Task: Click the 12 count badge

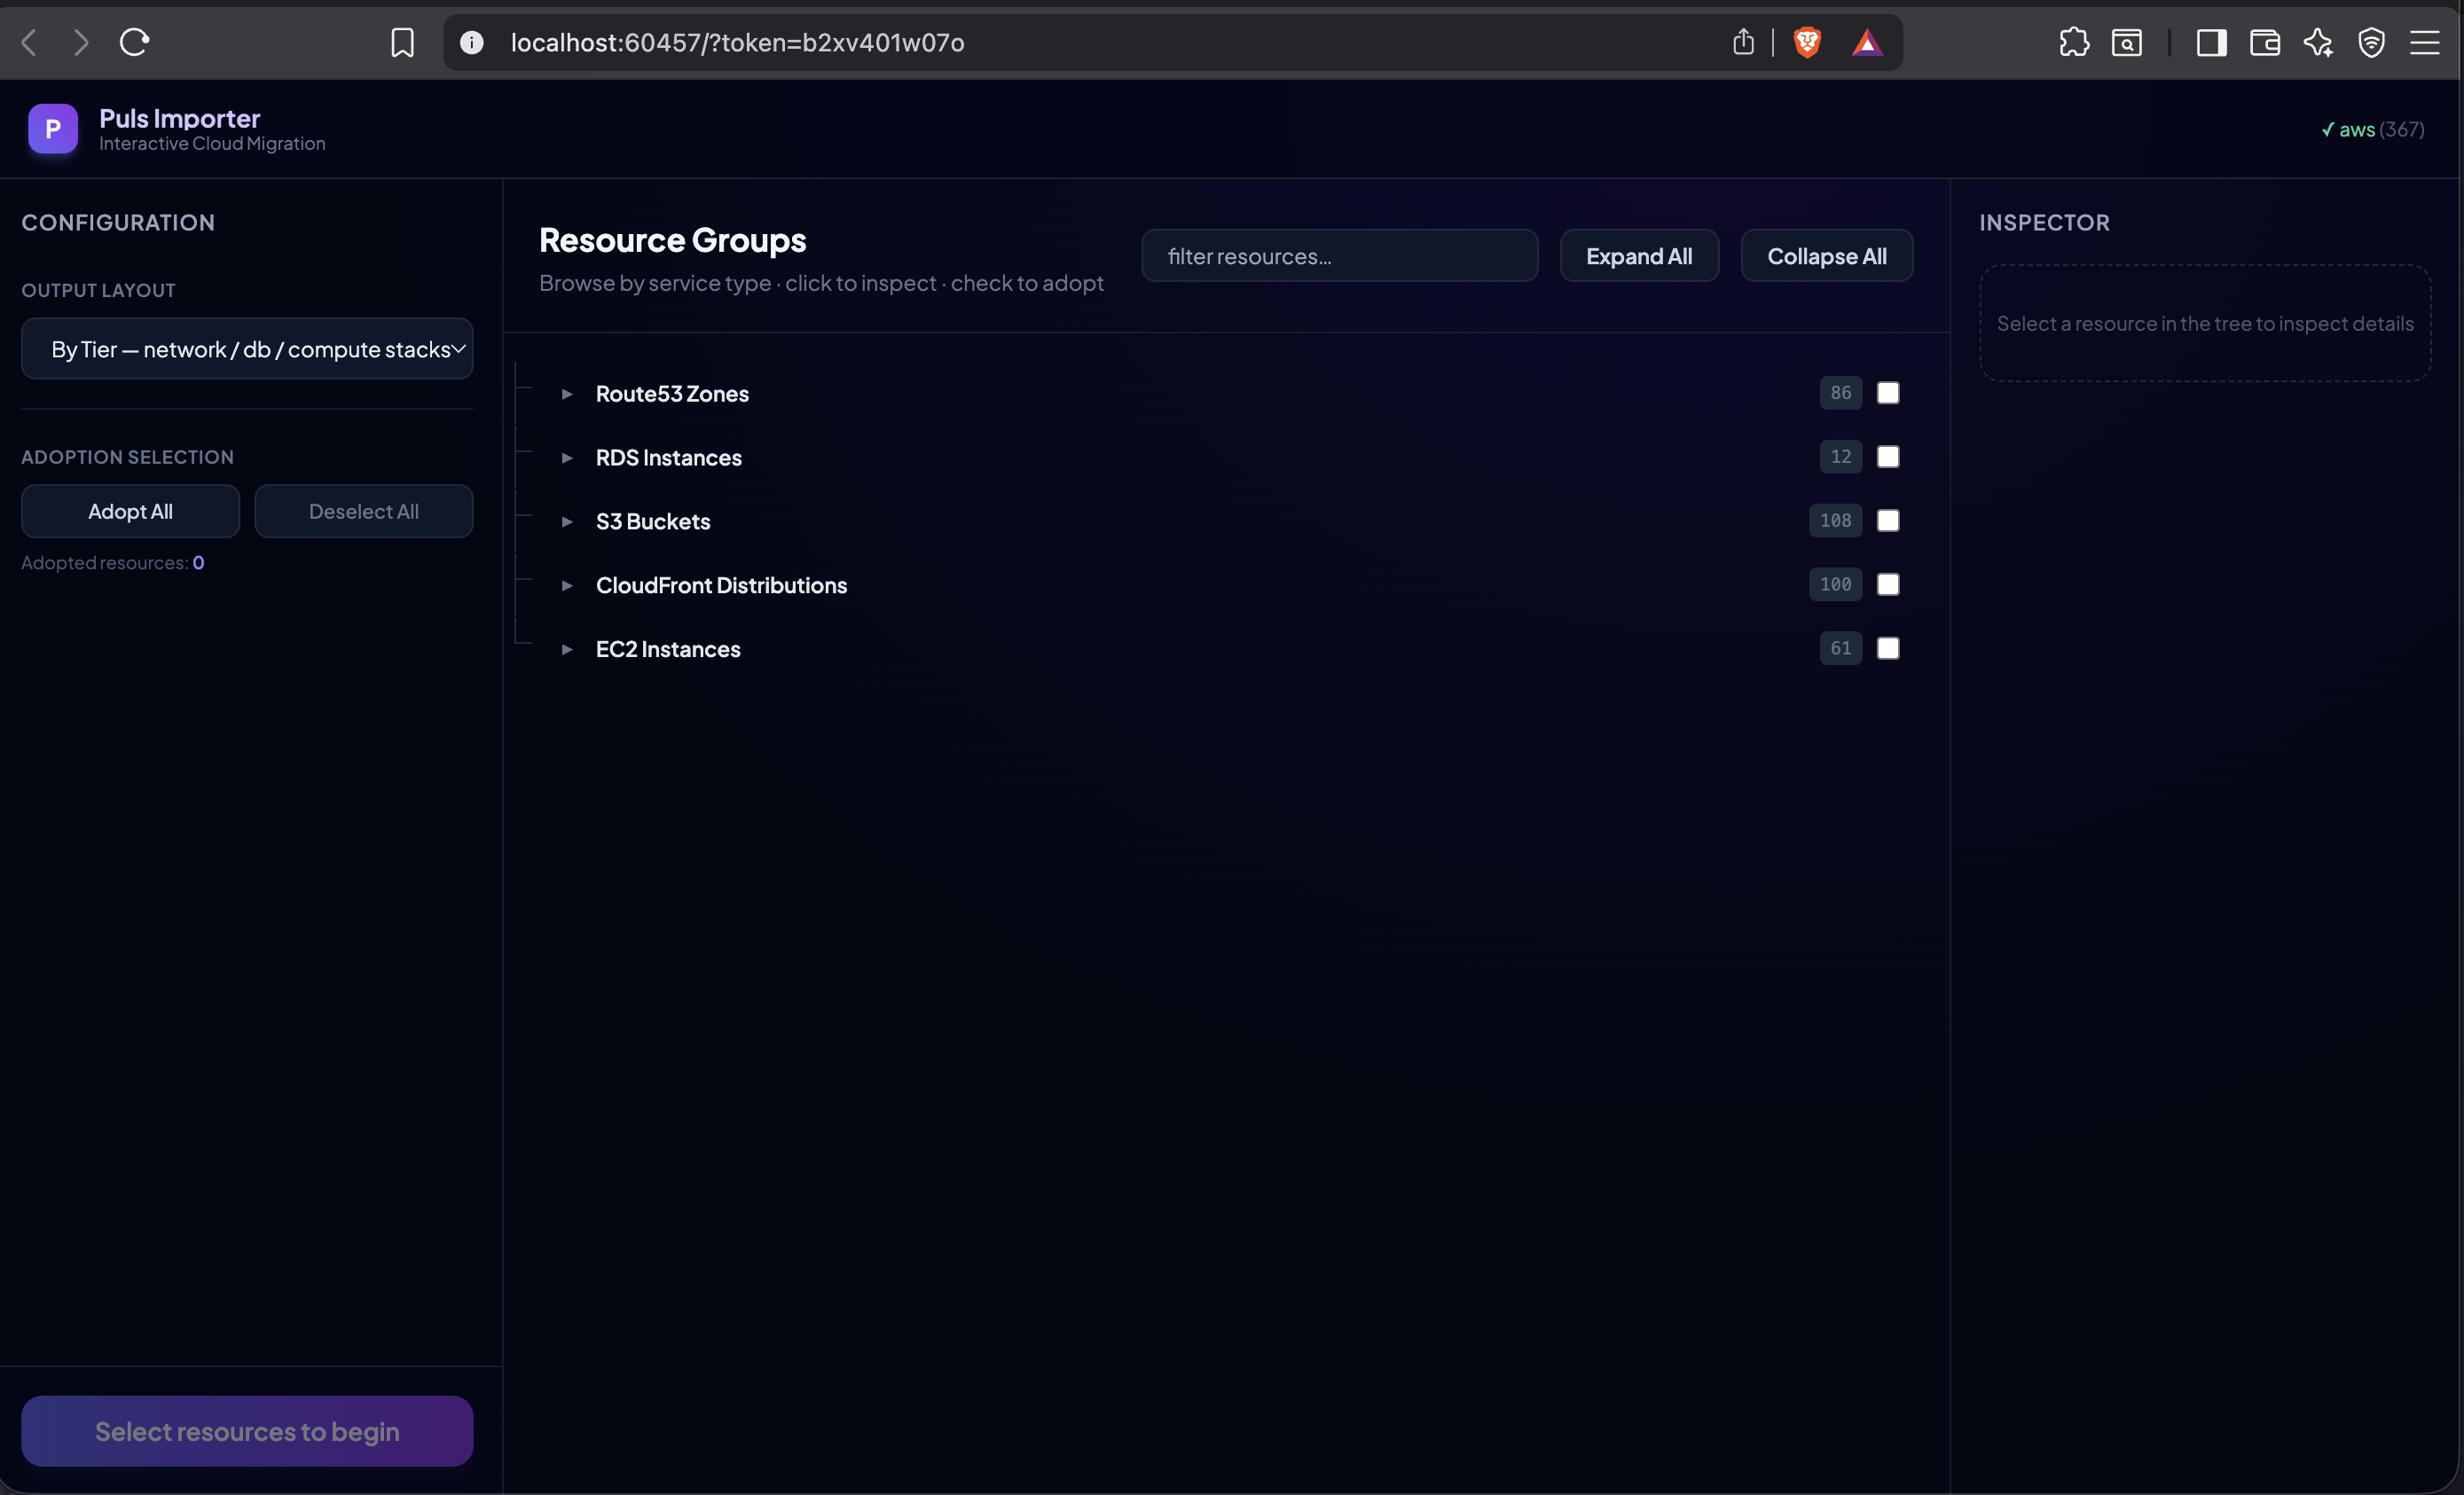Action: pos(1841,457)
